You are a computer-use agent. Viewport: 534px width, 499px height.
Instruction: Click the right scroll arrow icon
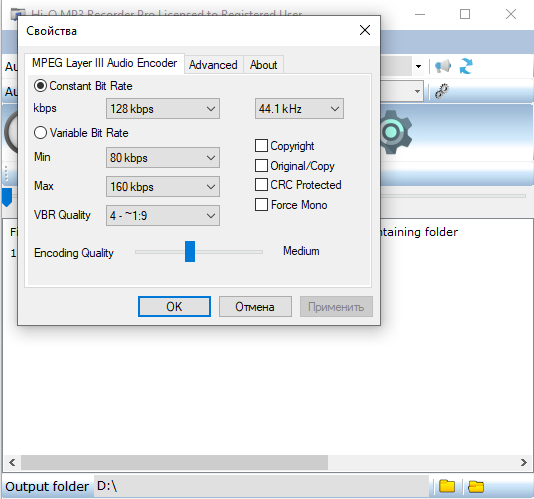524,462
